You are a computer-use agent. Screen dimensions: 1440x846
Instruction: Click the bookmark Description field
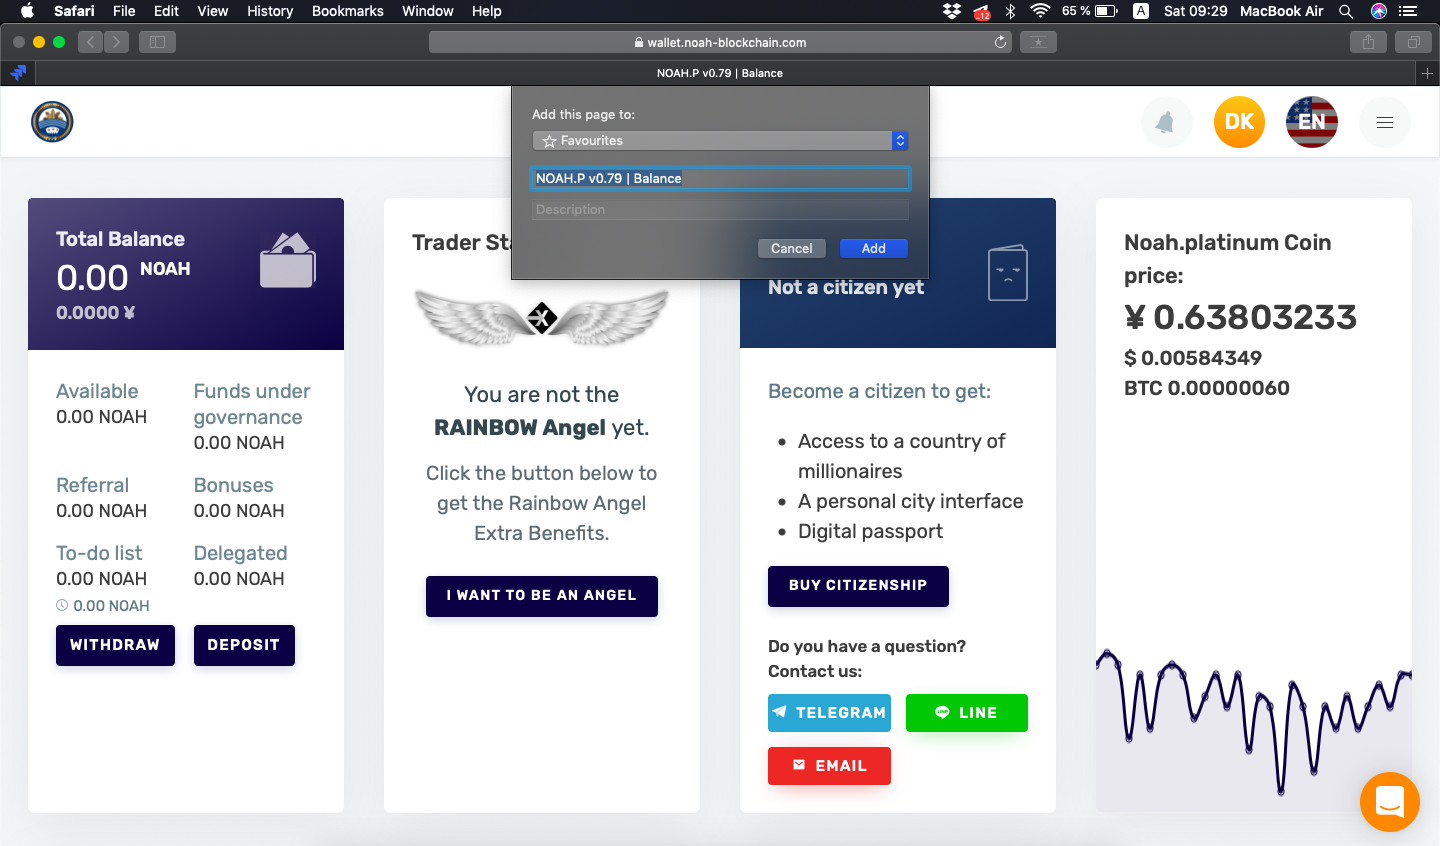point(720,209)
